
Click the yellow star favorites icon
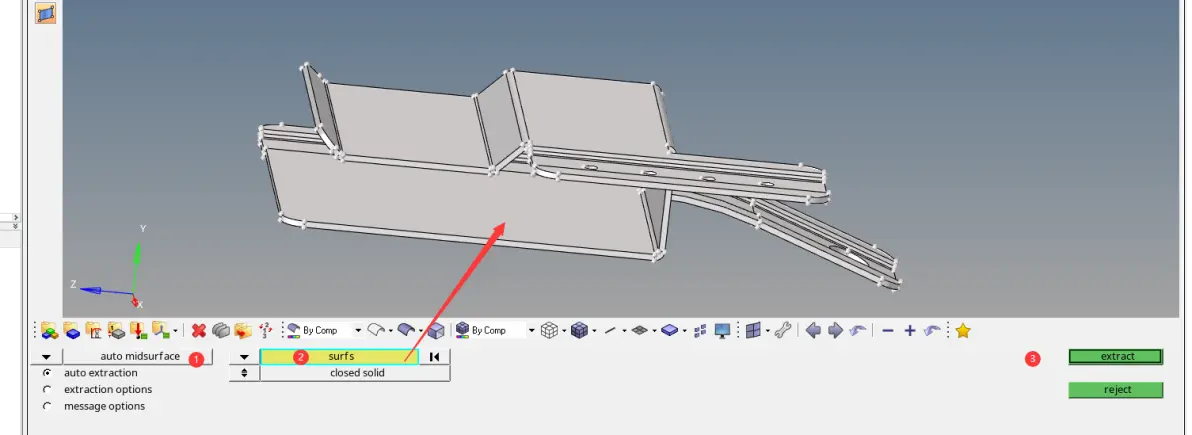[x=963, y=331]
